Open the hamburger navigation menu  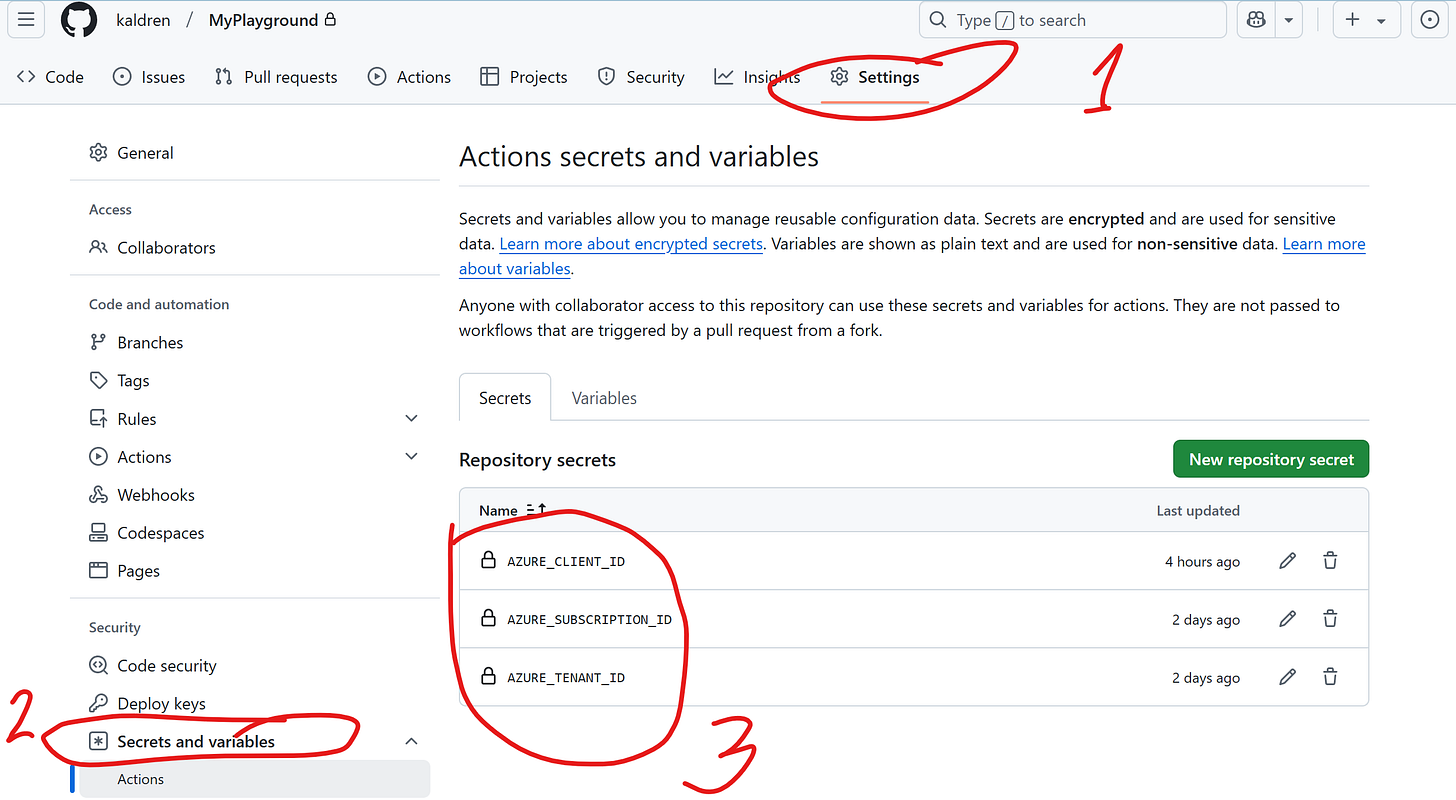pos(26,20)
